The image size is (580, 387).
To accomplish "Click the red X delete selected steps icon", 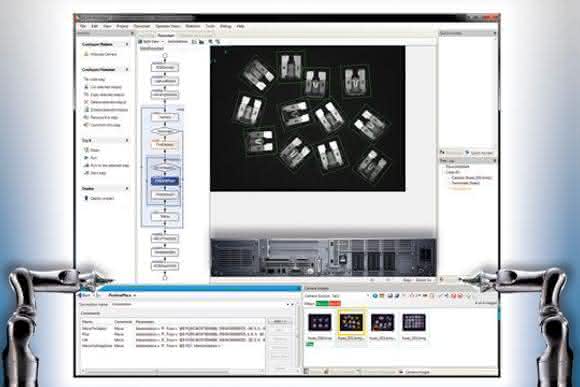I will (x=86, y=102).
